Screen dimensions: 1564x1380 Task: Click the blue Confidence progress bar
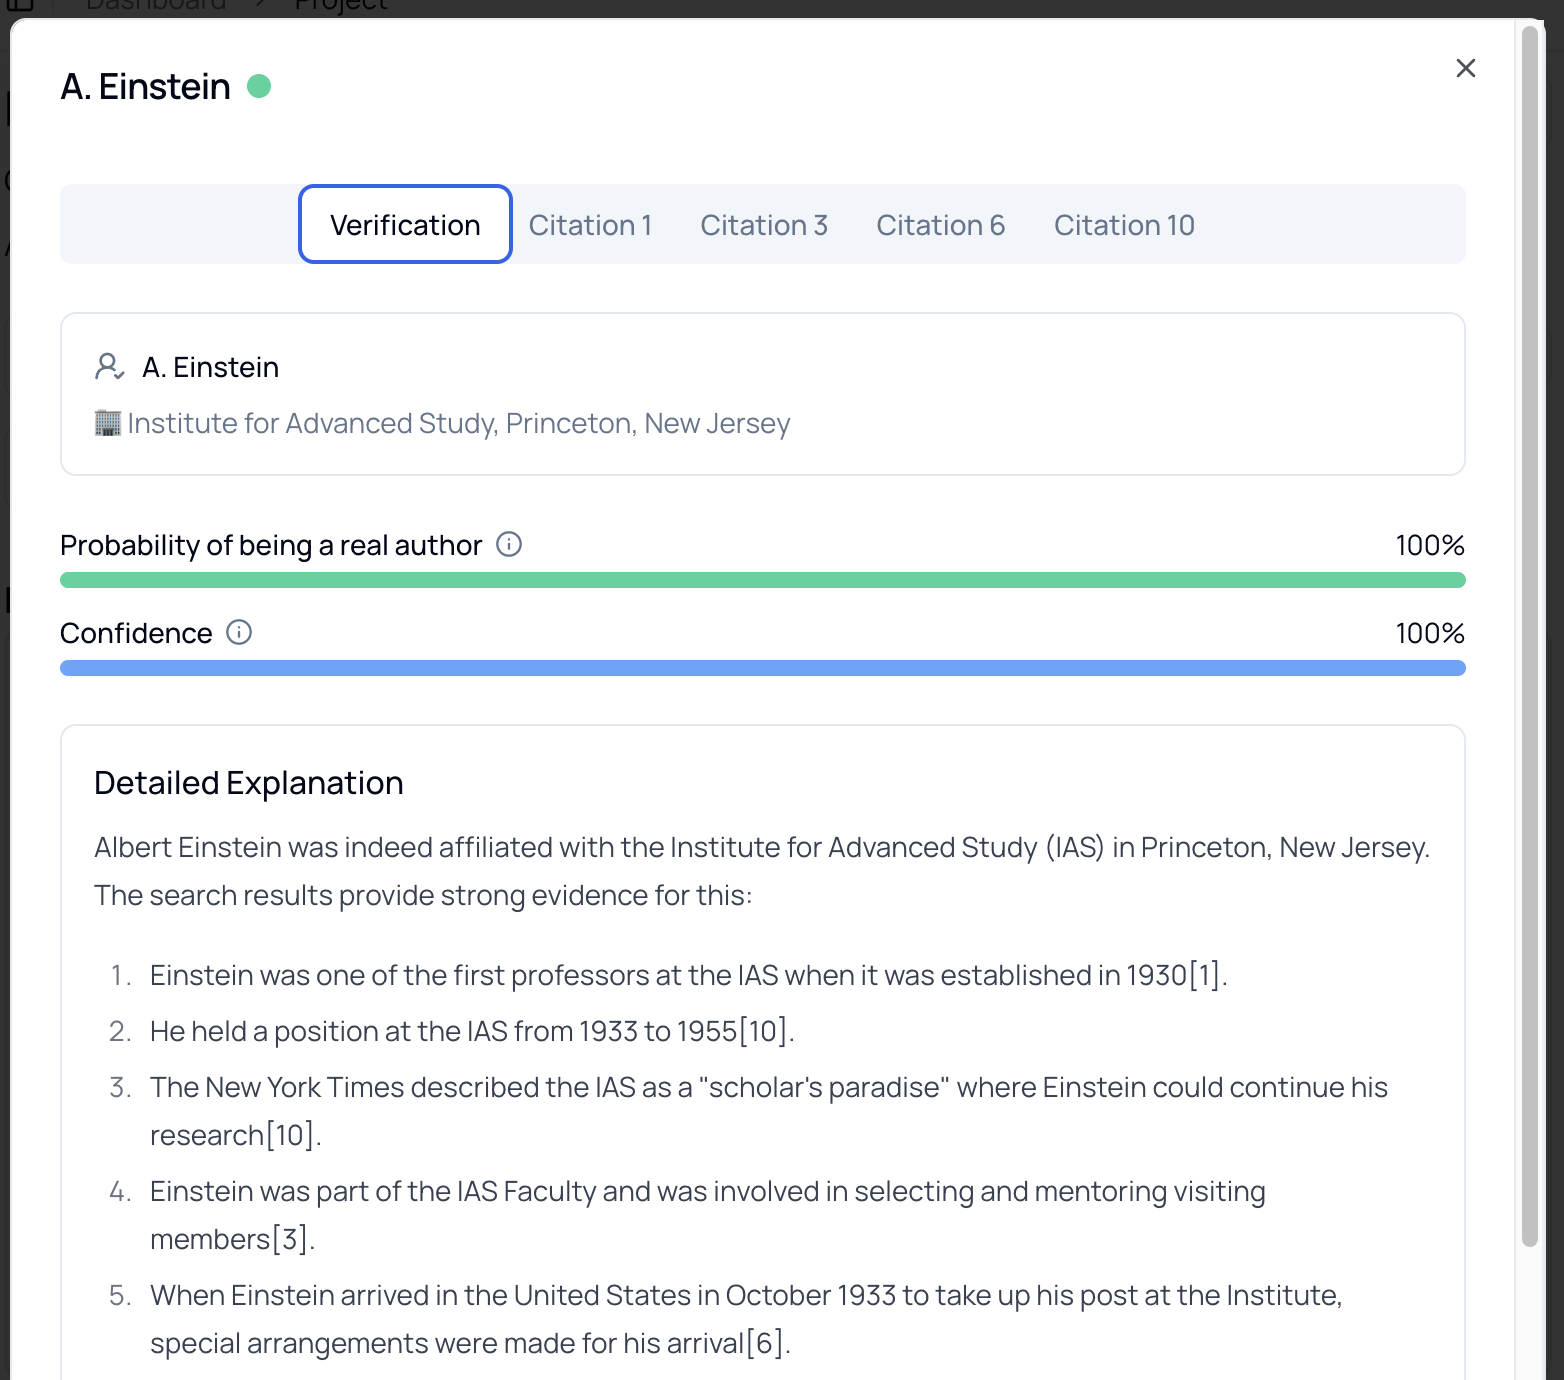point(762,668)
